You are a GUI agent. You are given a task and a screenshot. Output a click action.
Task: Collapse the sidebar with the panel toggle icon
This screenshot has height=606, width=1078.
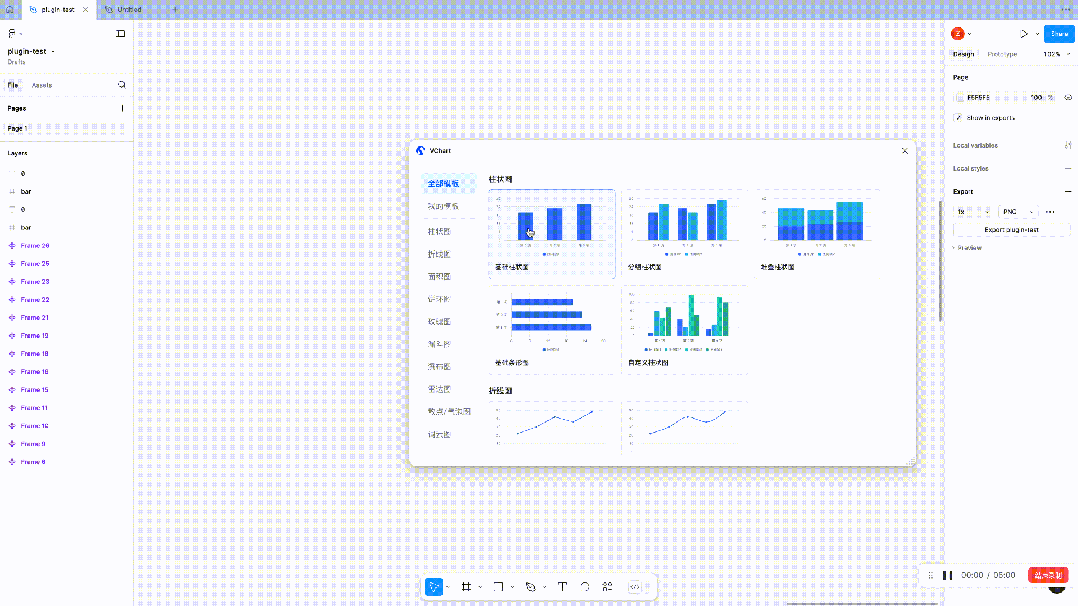(x=121, y=33)
